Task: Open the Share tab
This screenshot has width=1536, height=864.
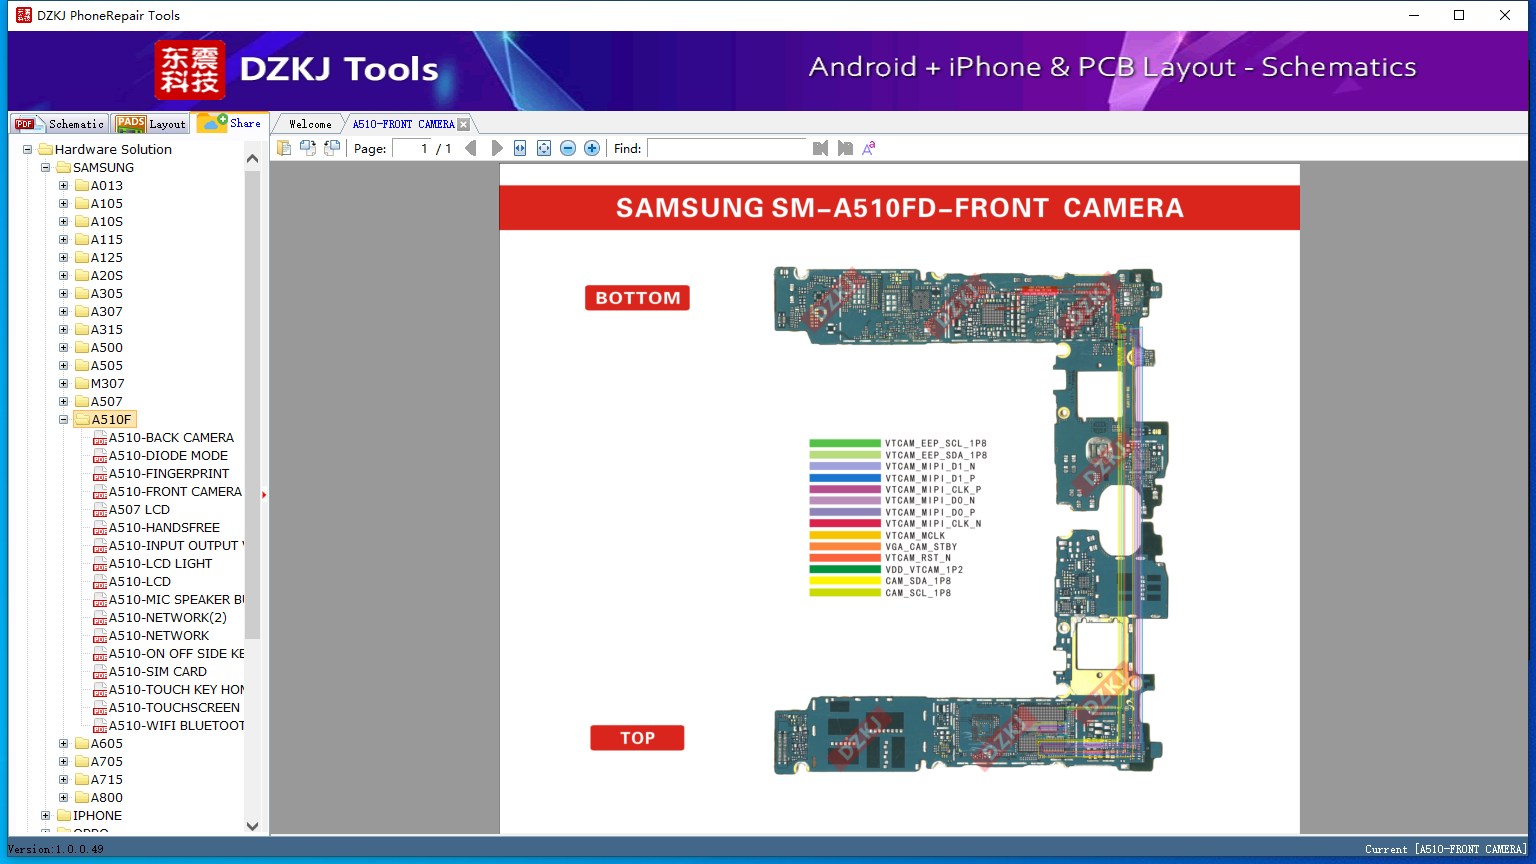Action: click(x=230, y=123)
